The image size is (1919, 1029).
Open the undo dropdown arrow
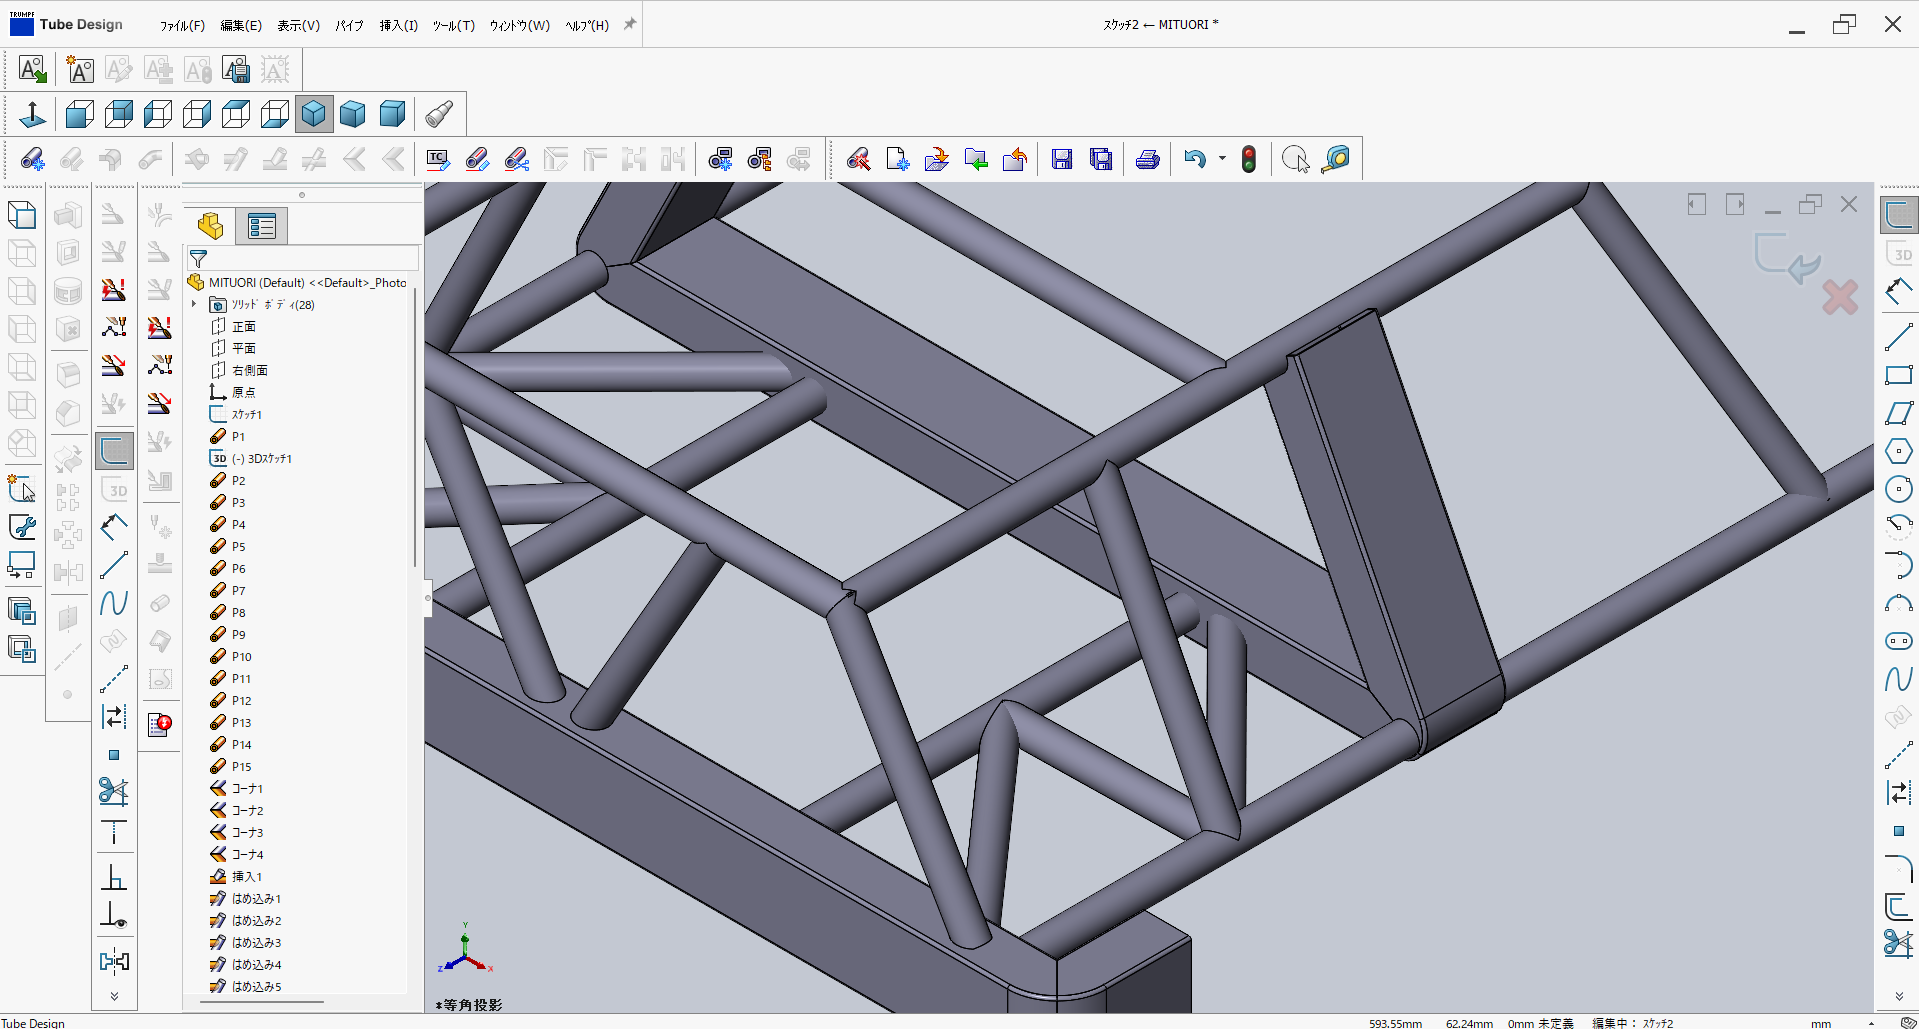point(1222,159)
